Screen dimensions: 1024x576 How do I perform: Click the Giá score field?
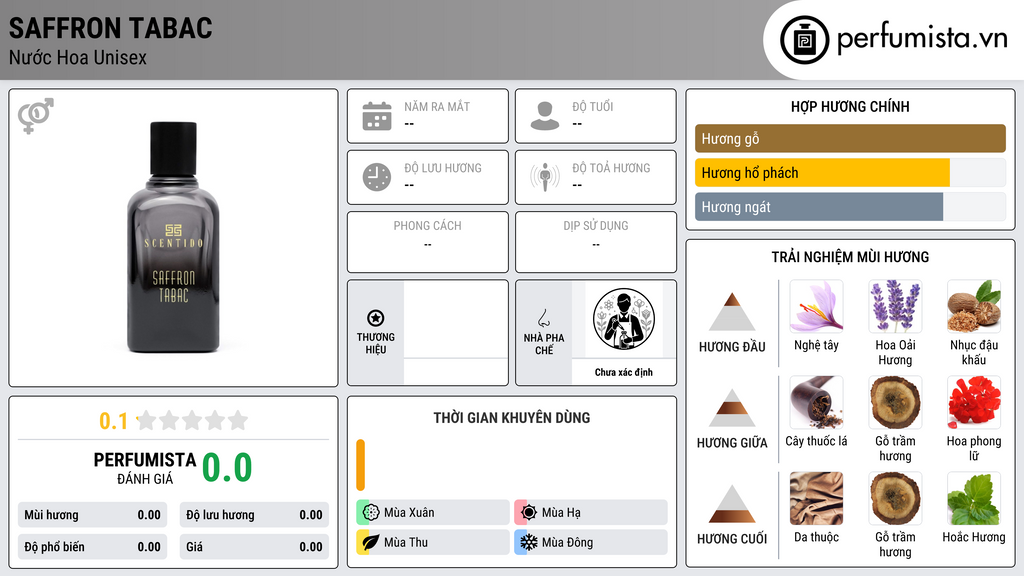(x=254, y=547)
